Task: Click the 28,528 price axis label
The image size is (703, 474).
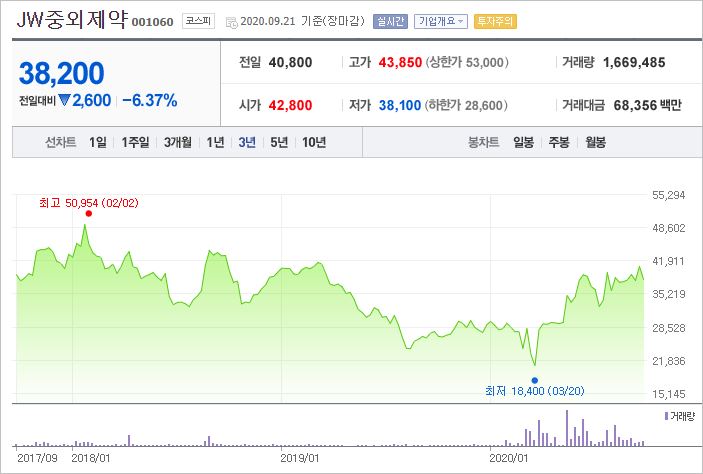Action: (x=668, y=328)
